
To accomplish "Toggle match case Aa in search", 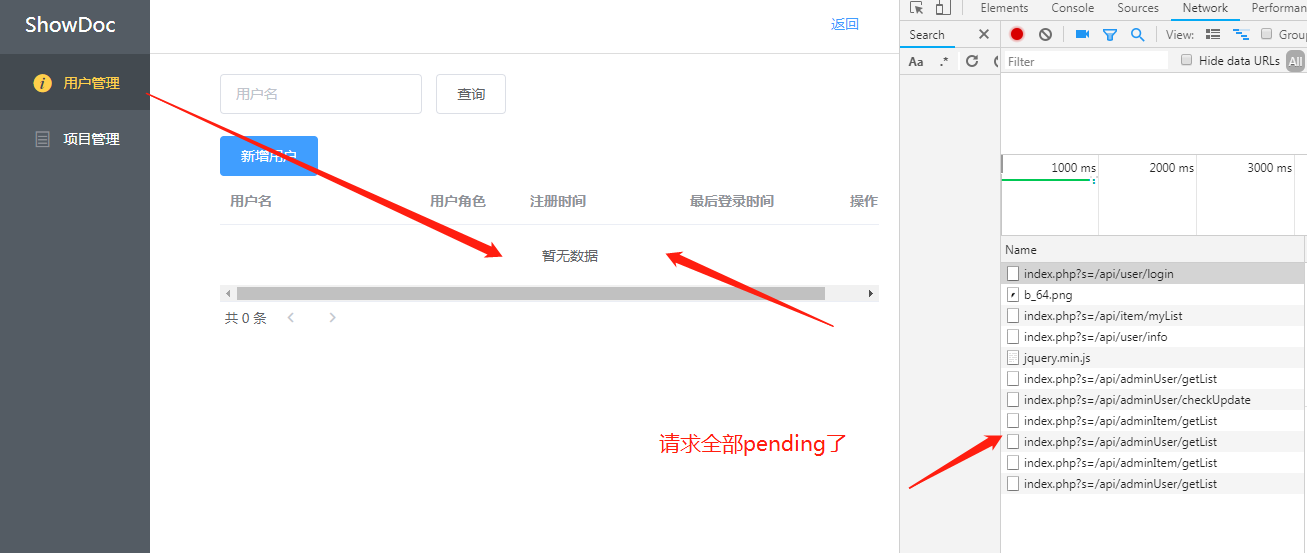I will (x=916, y=61).
